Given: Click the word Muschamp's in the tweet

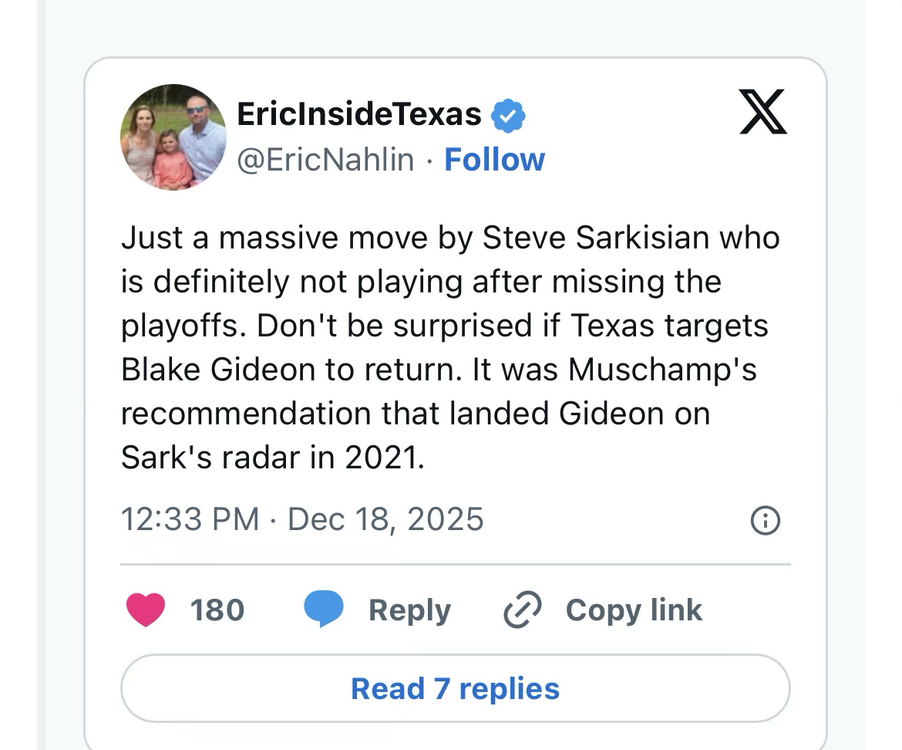Looking at the screenshot, I should point(663,369).
